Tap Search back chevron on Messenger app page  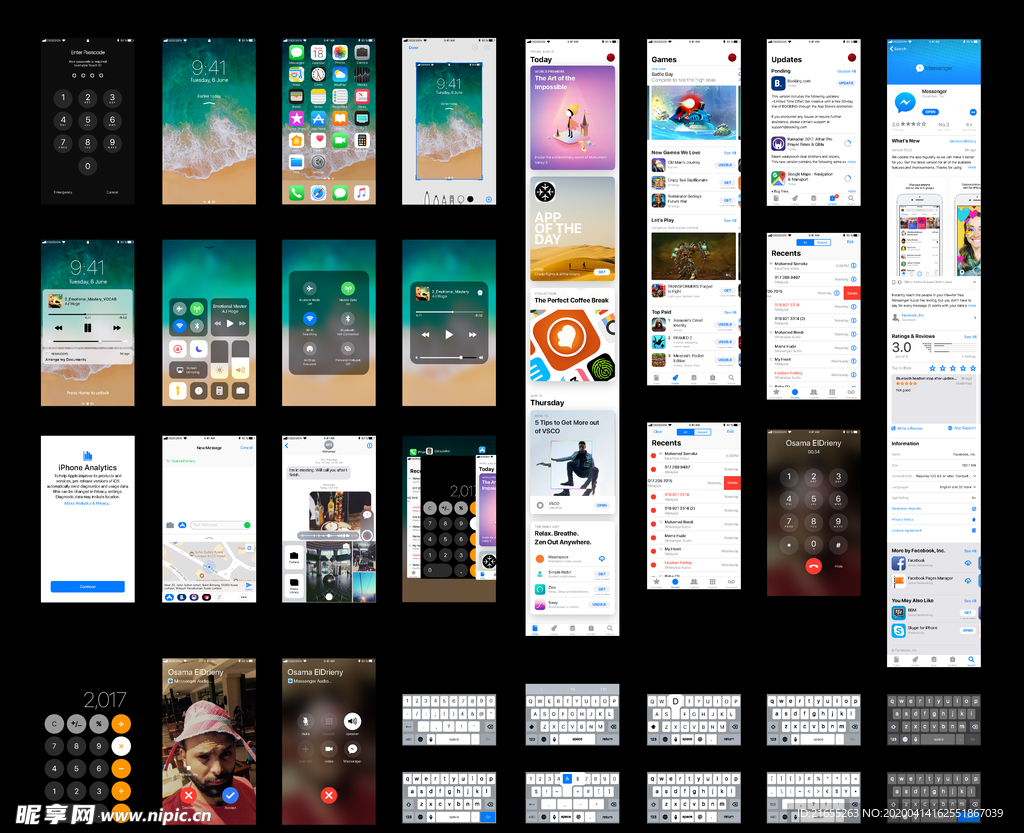[x=899, y=49]
